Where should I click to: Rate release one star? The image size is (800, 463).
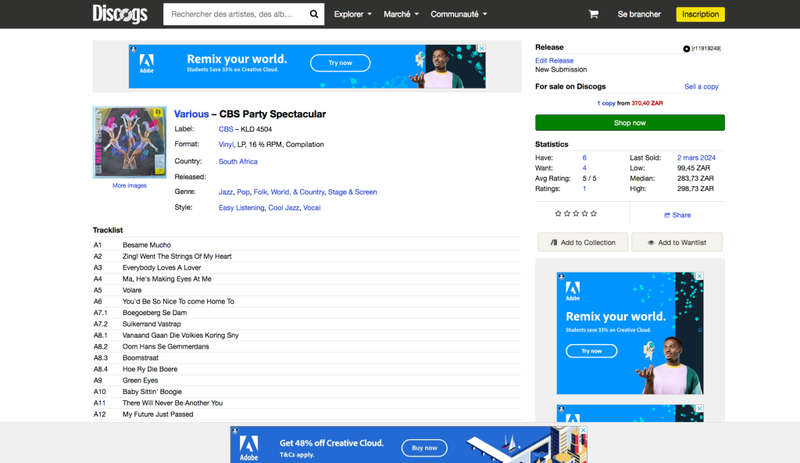(558, 213)
